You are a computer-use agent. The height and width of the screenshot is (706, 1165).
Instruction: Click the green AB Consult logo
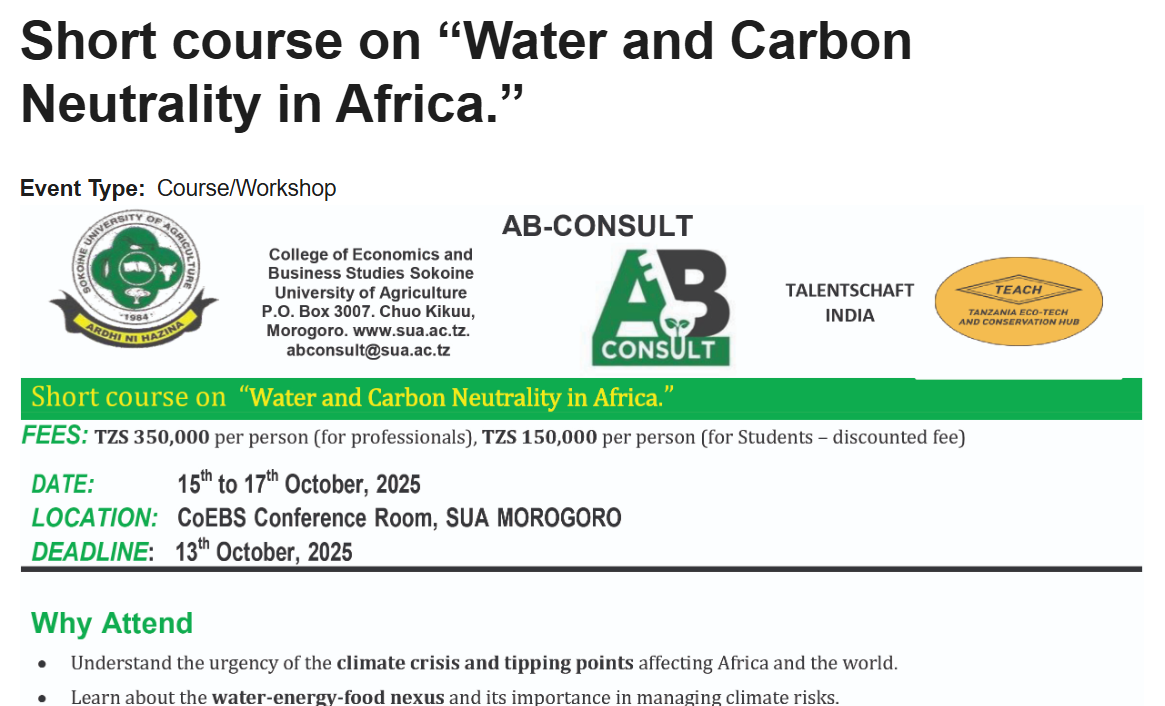tap(660, 307)
